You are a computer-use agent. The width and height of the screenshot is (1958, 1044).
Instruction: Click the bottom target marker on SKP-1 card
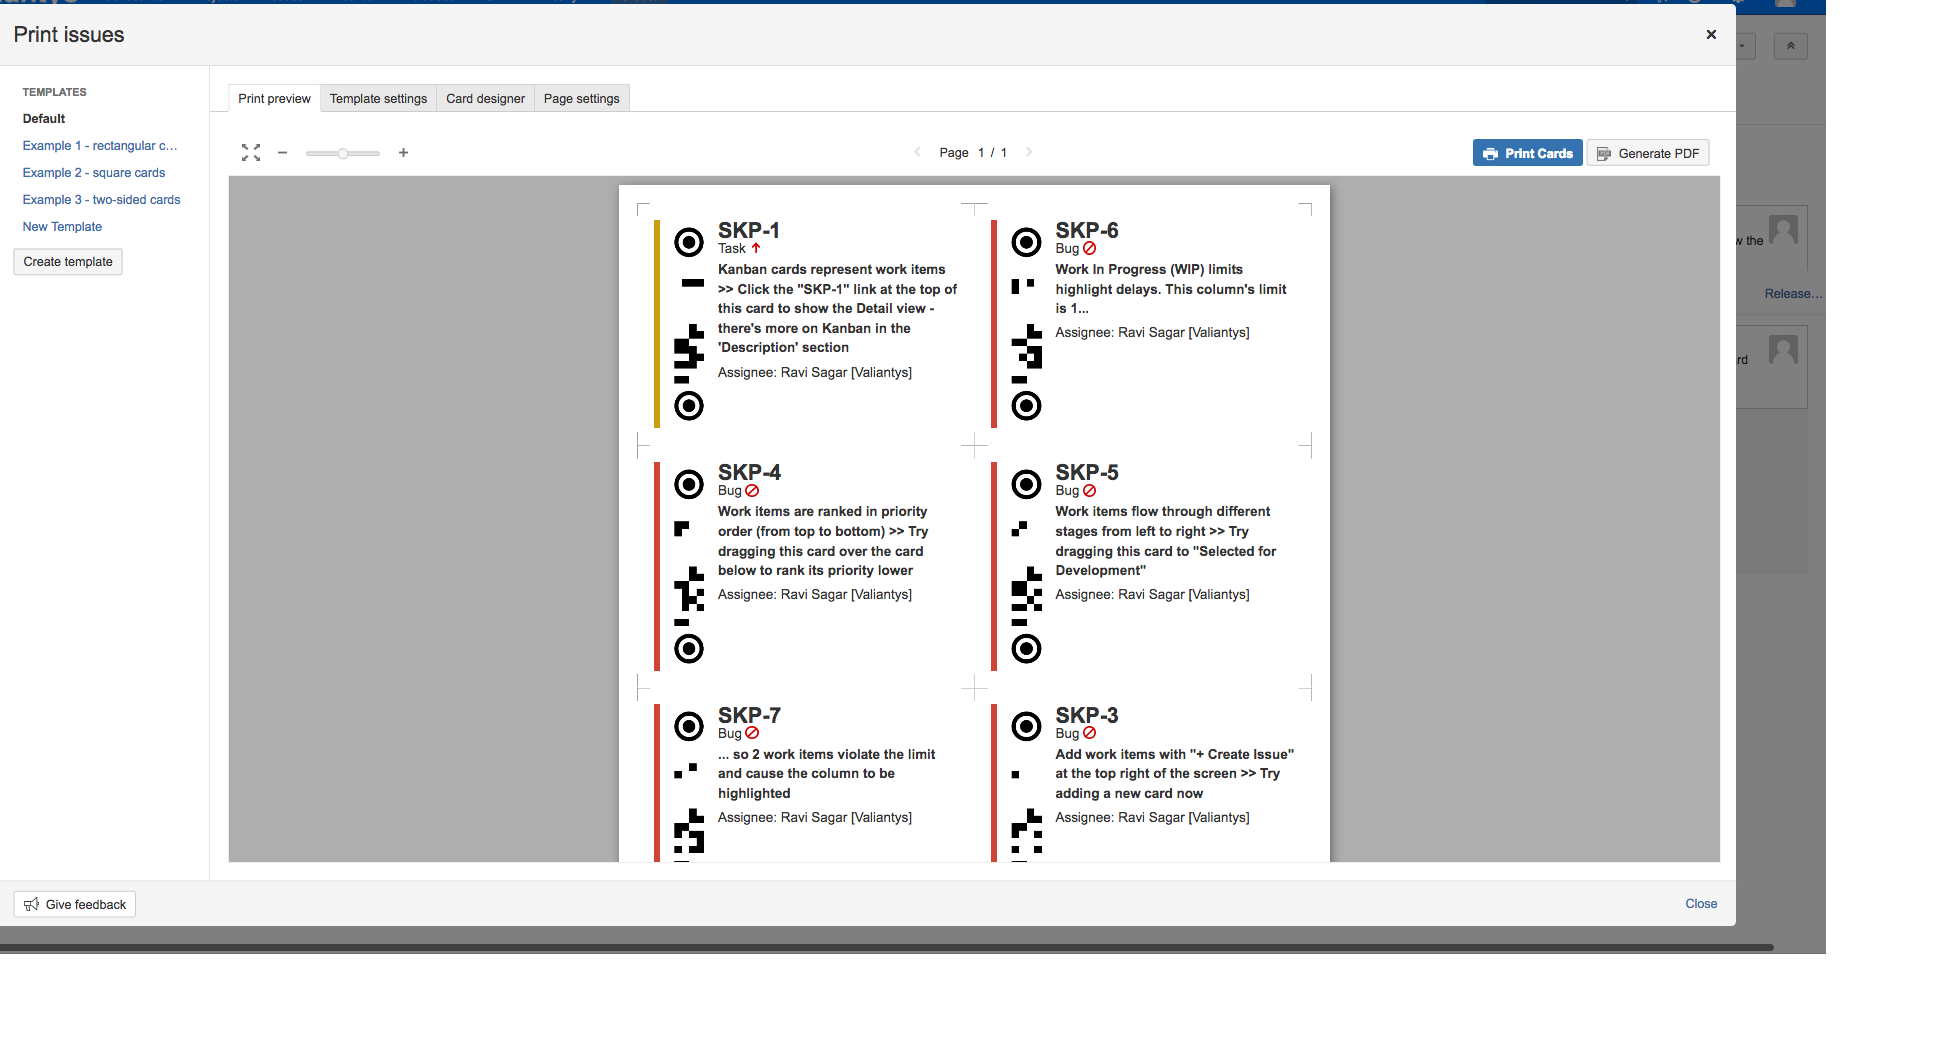(x=689, y=406)
